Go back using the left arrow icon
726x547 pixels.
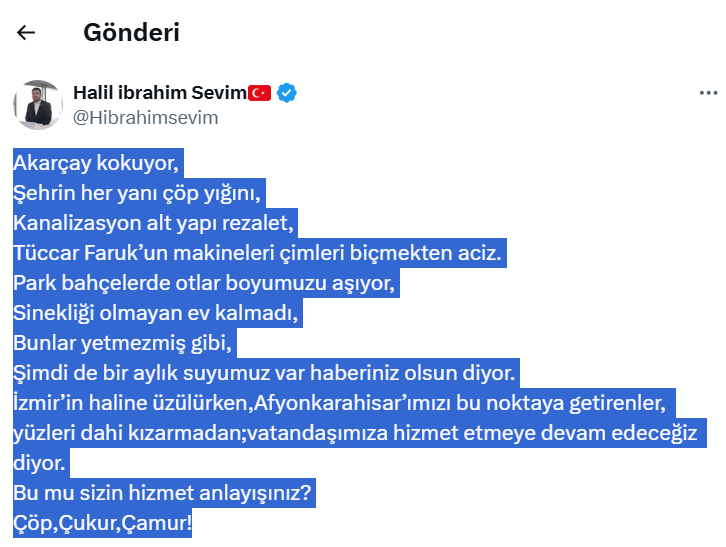coord(26,32)
